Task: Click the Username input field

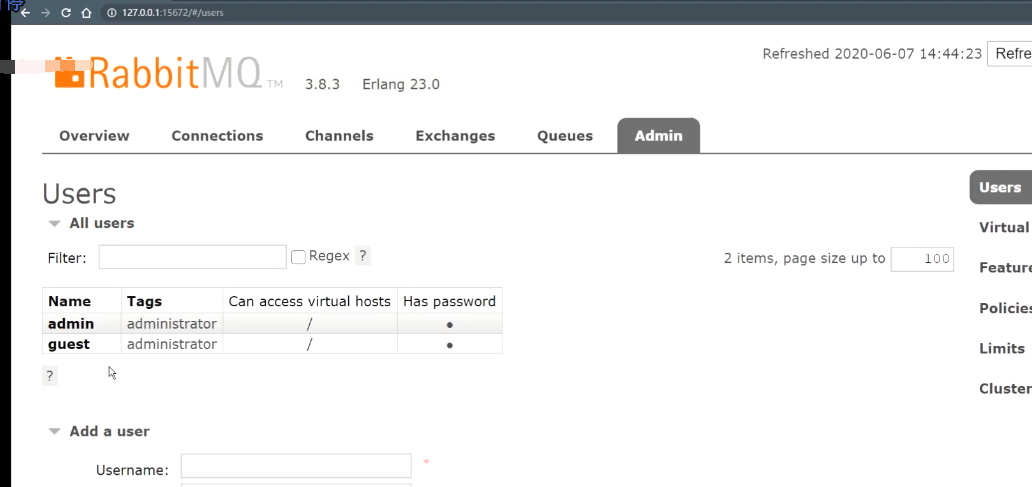Action: 296,466
